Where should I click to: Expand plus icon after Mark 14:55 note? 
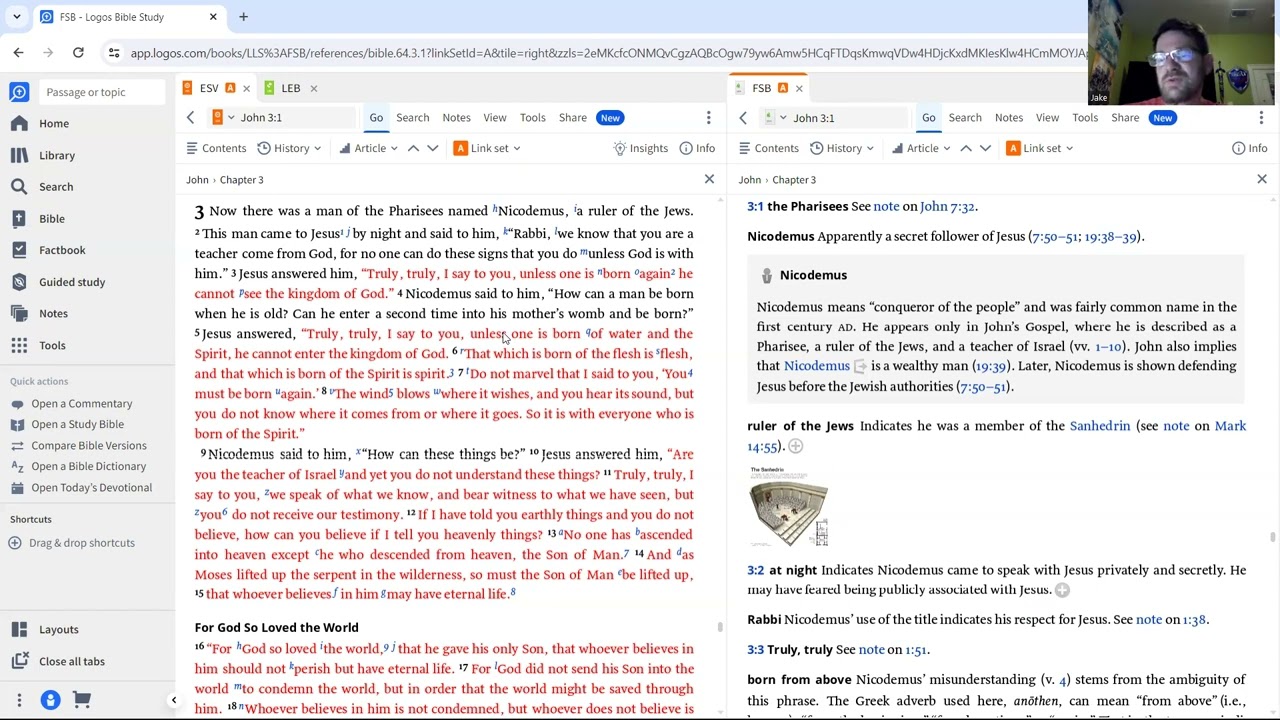(795, 447)
